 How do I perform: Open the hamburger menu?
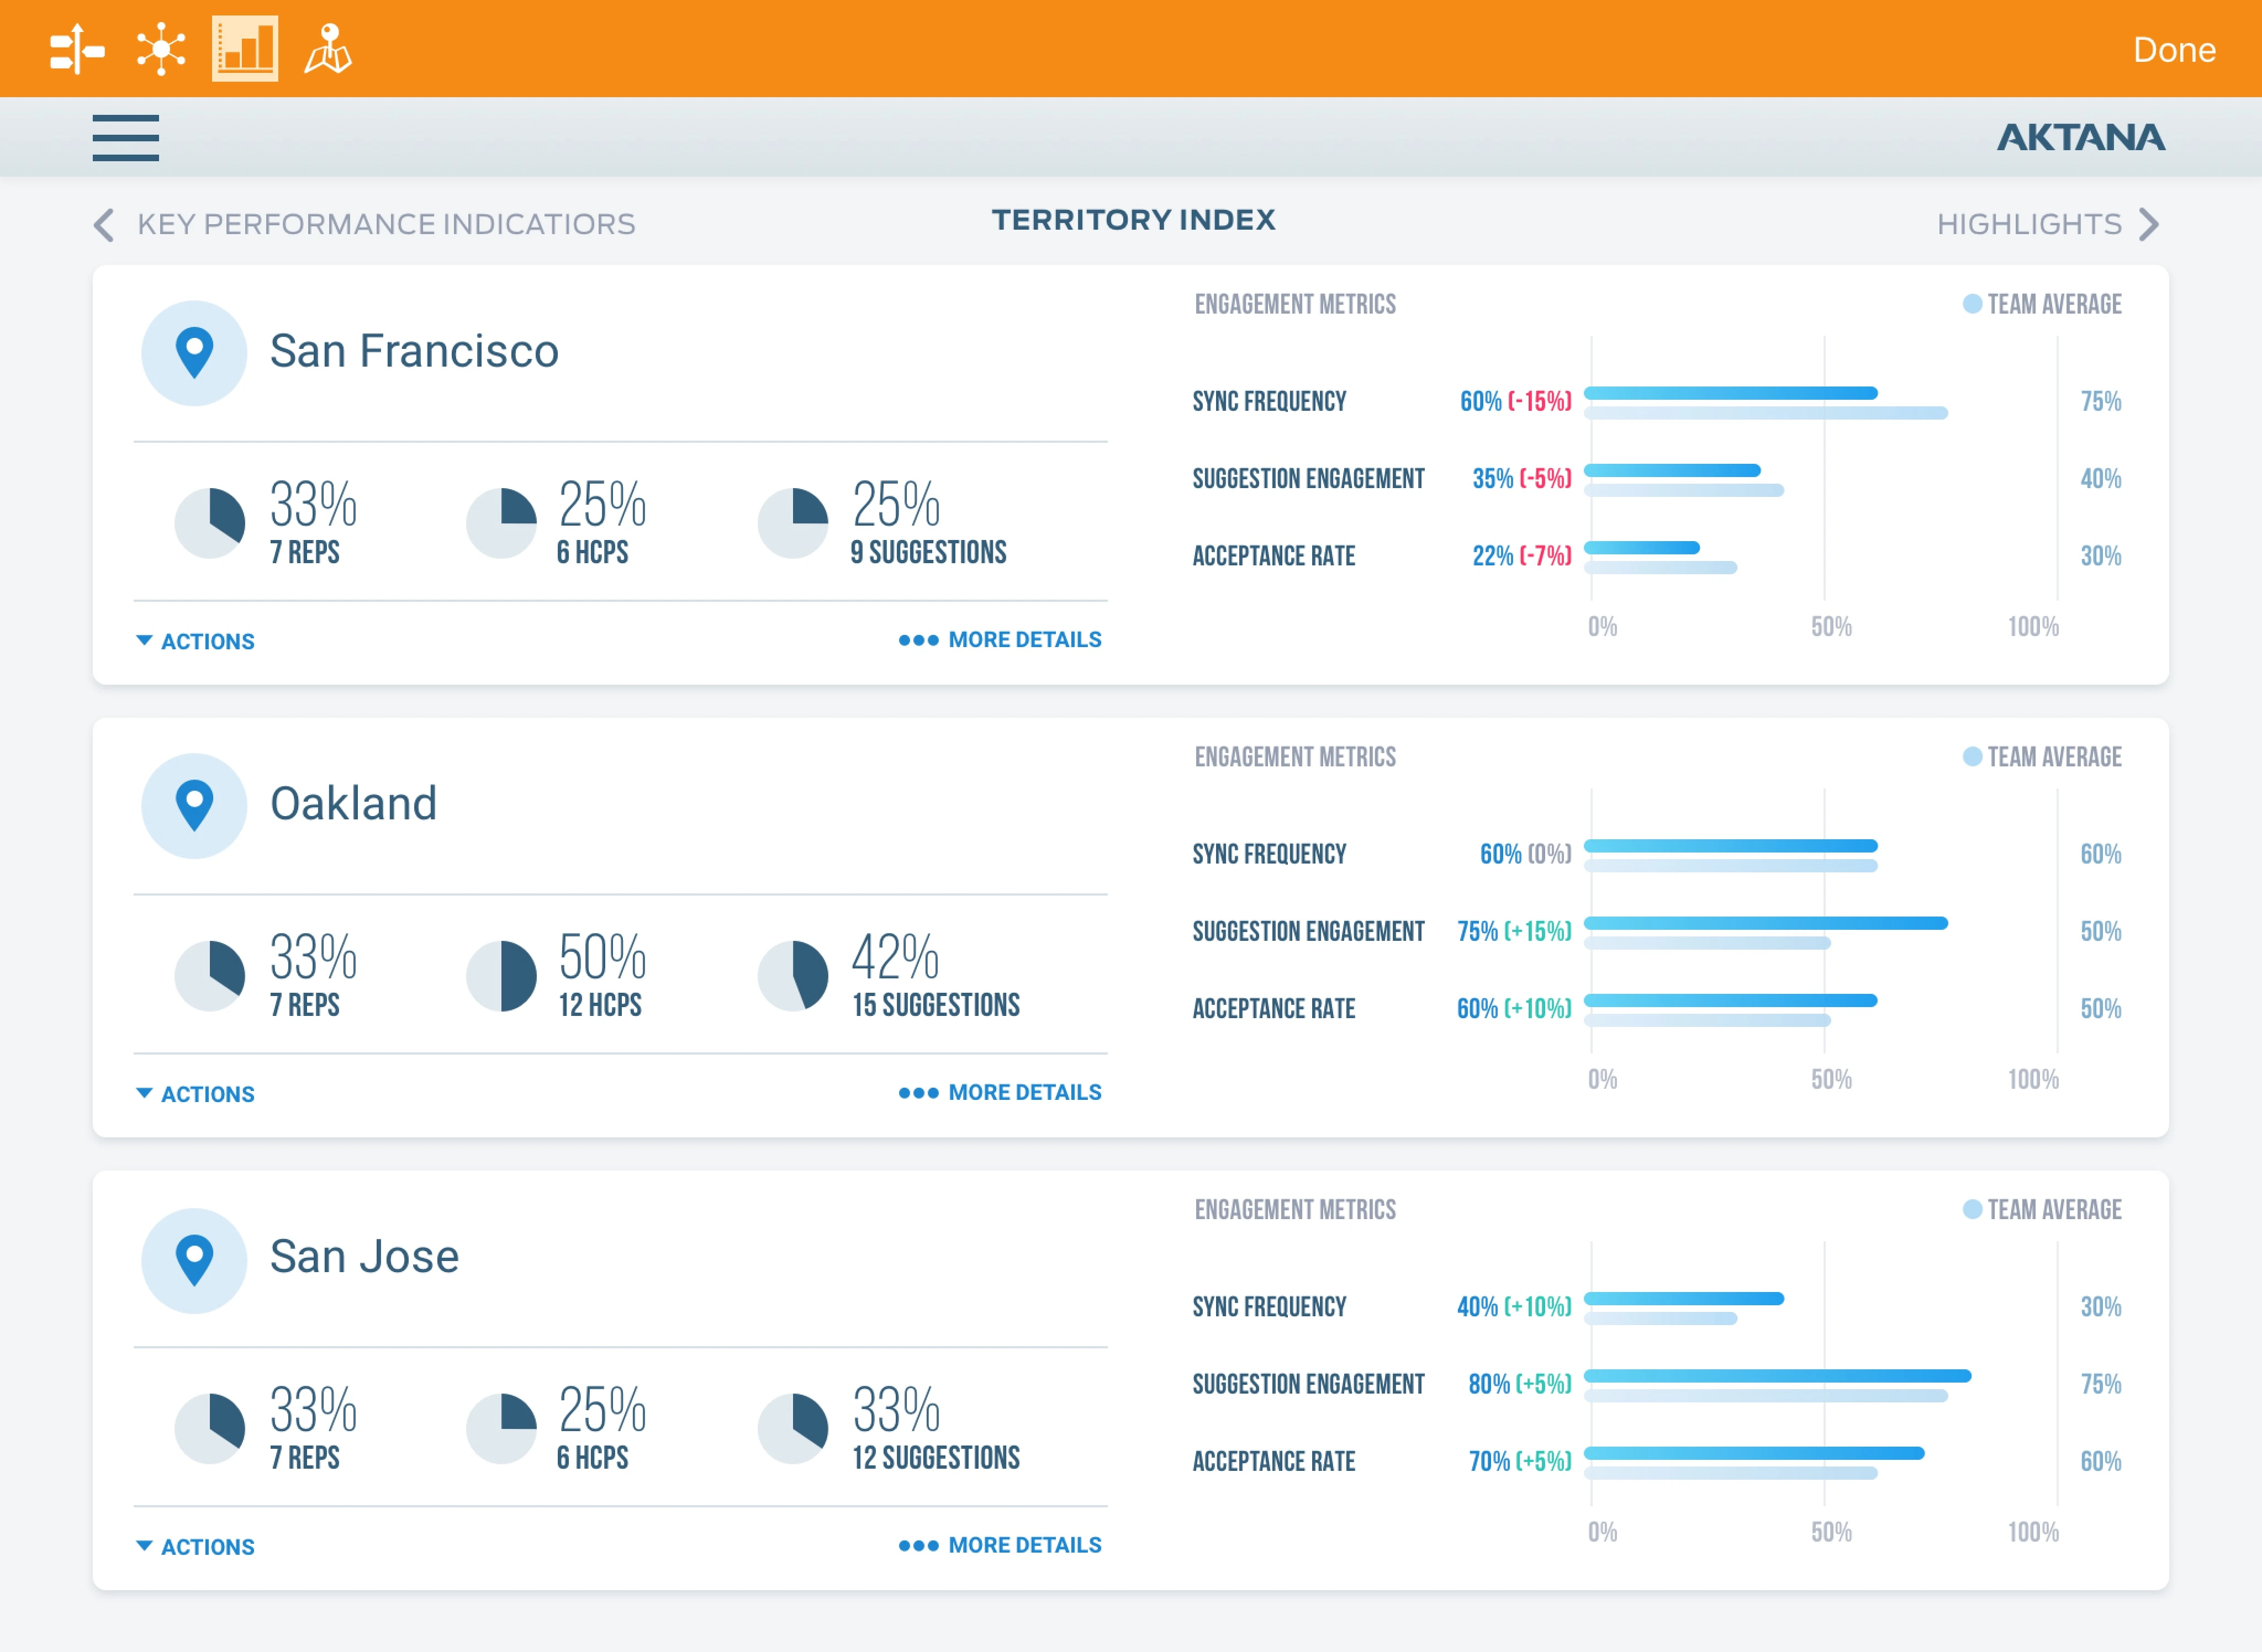pyautogui.click(x=125, y=137)
